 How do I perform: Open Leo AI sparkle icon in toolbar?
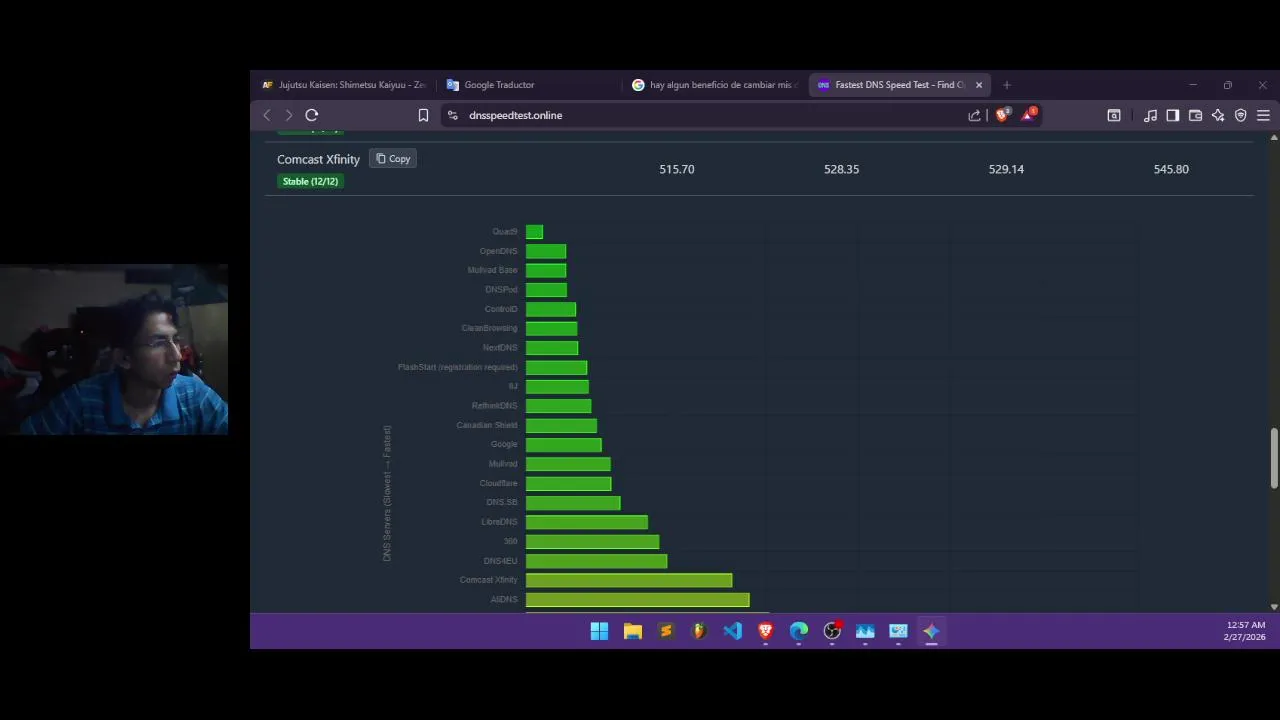click(1218, 115)
